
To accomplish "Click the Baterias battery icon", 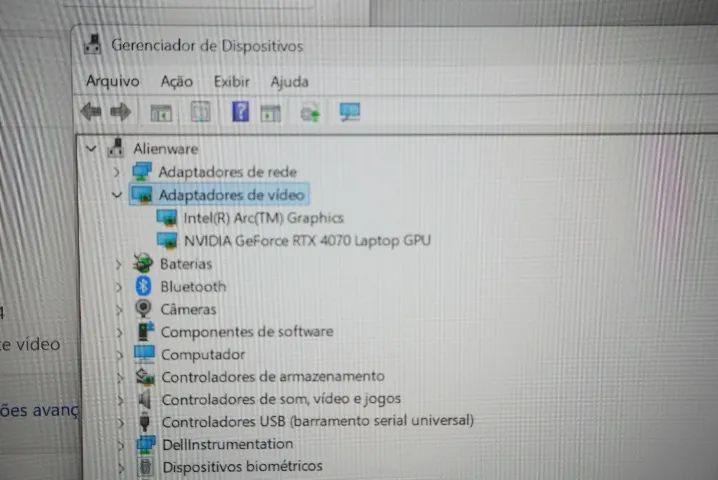I will (x=143, y=263).
